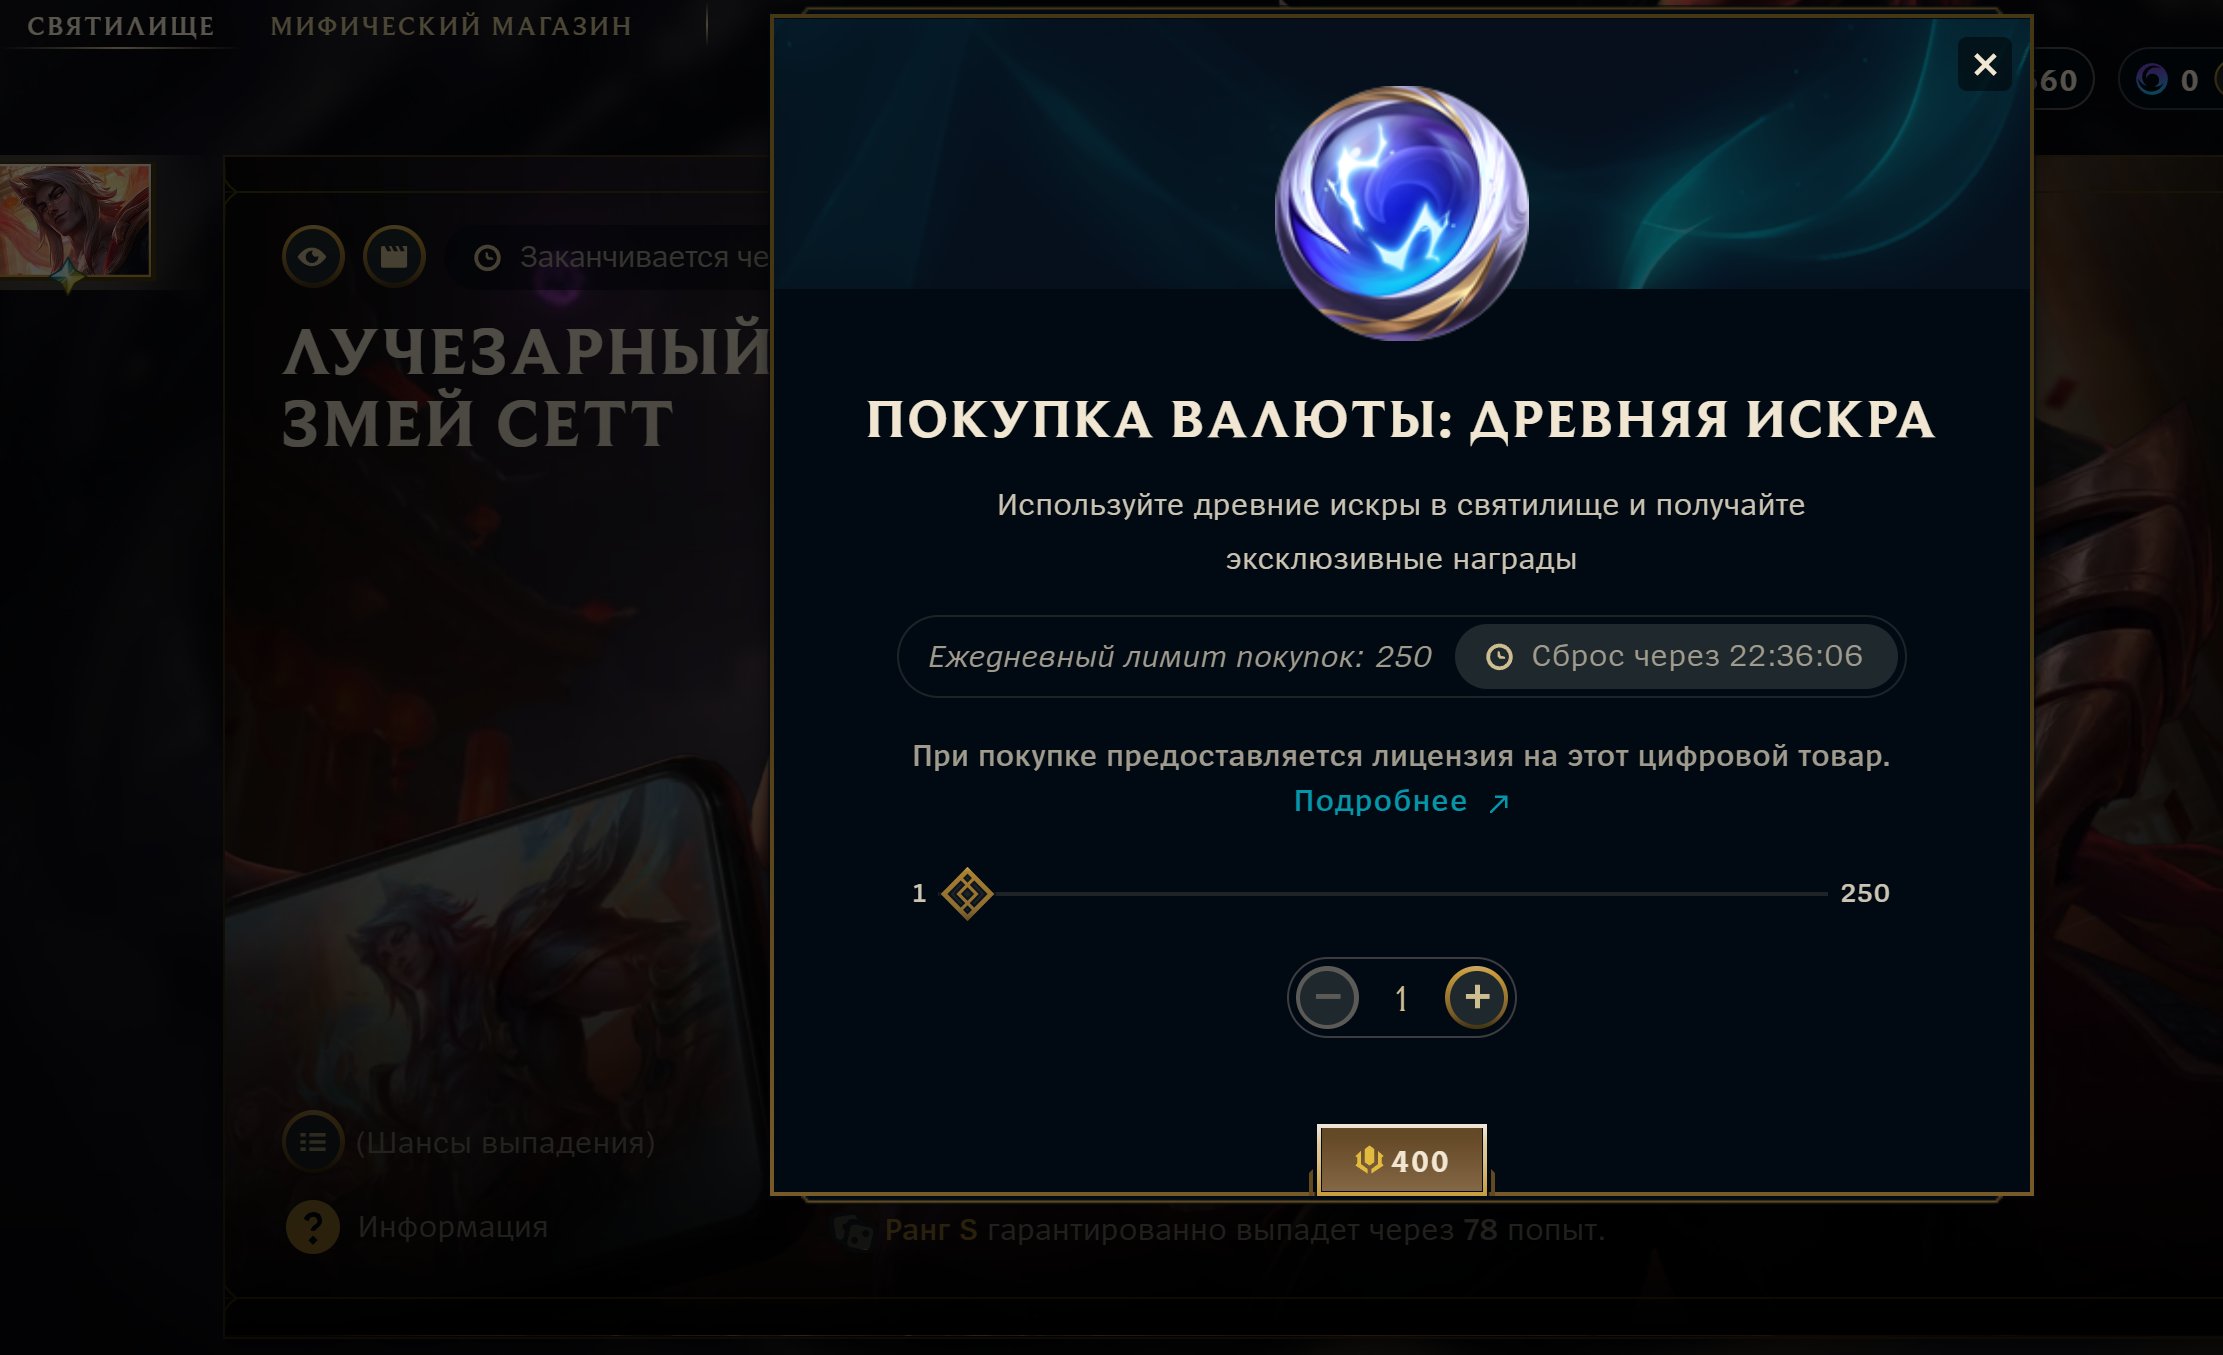
Task: Click the plus button to increase quantity
Action: click(1476, 997)
